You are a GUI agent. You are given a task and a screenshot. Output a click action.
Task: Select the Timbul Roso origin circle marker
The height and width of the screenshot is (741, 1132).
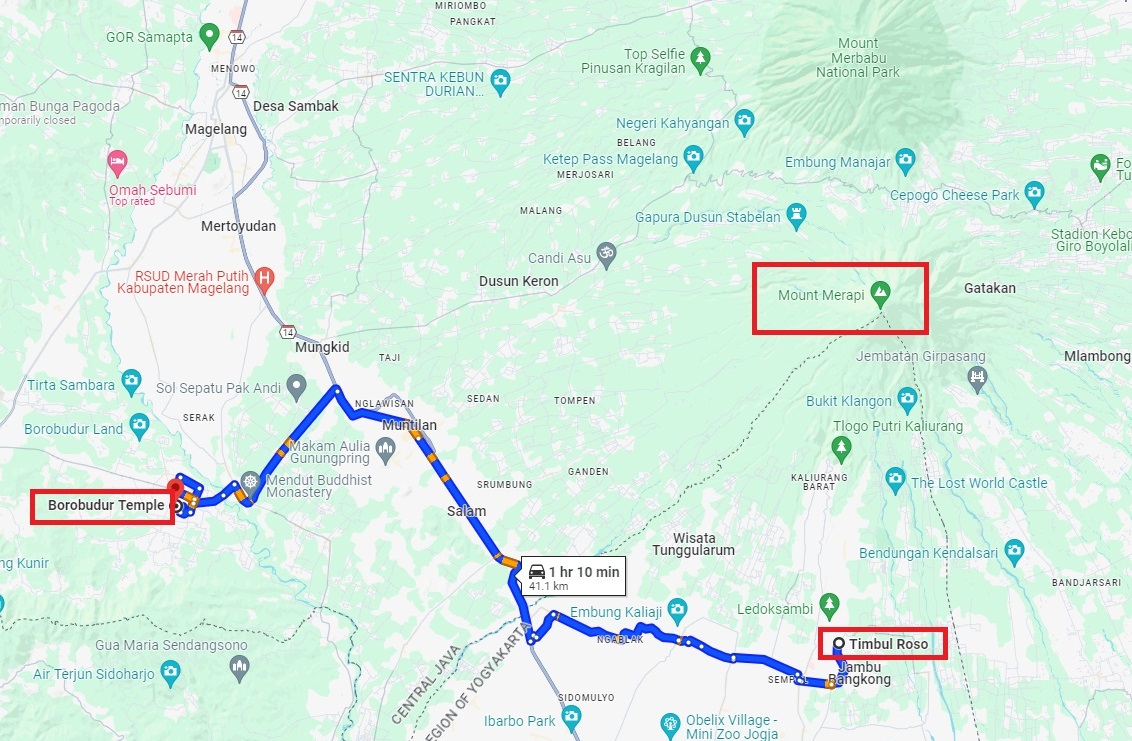click(x=839, y=644)
